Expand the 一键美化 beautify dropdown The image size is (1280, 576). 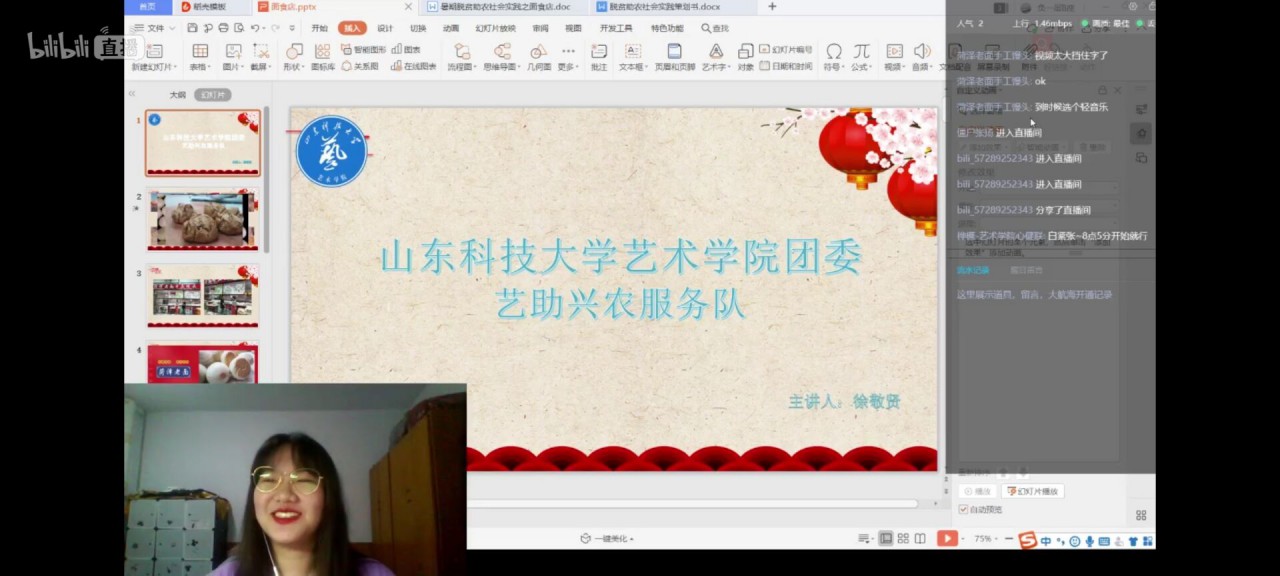click(607, 539)
